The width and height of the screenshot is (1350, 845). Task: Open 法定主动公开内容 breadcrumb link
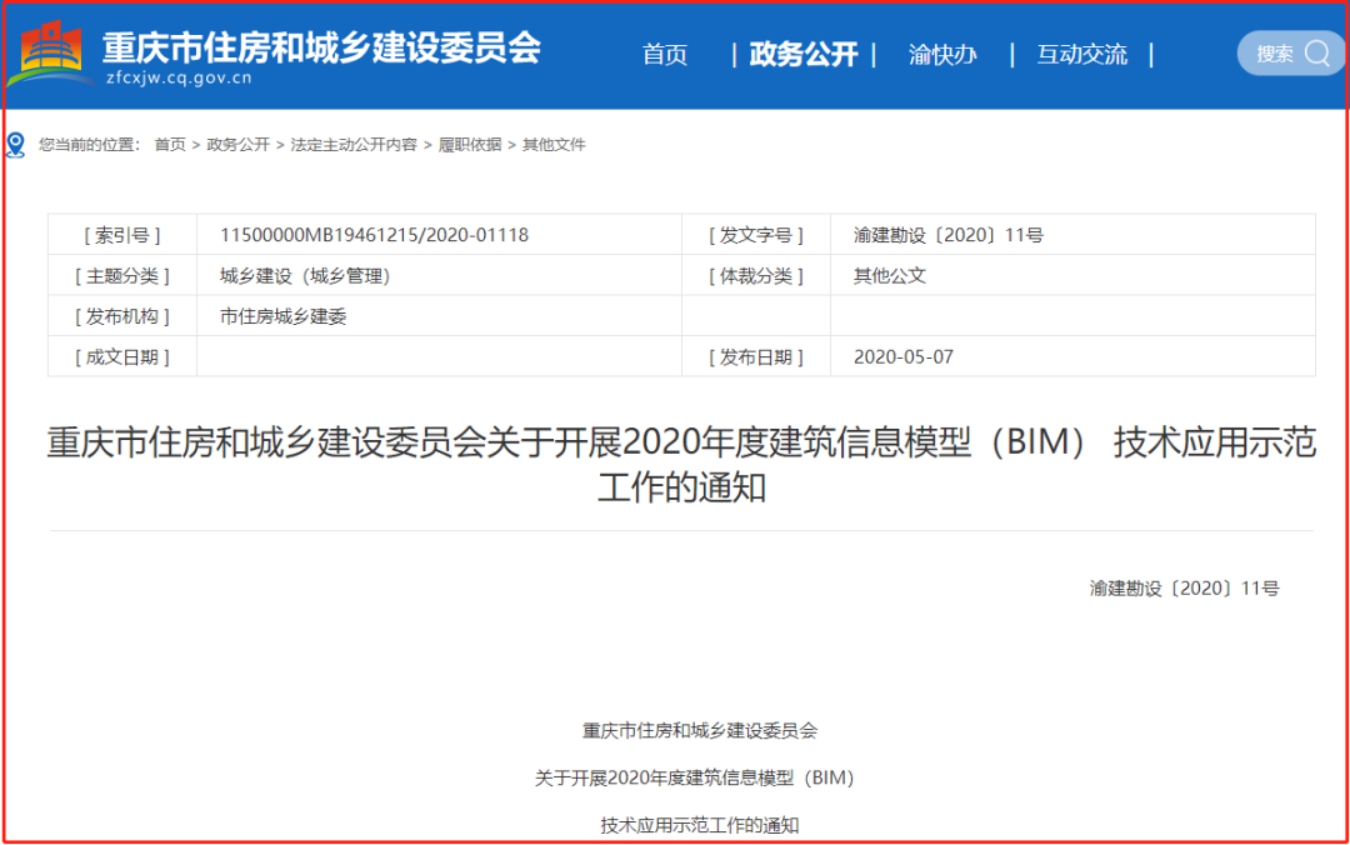[x=353, y=145]
